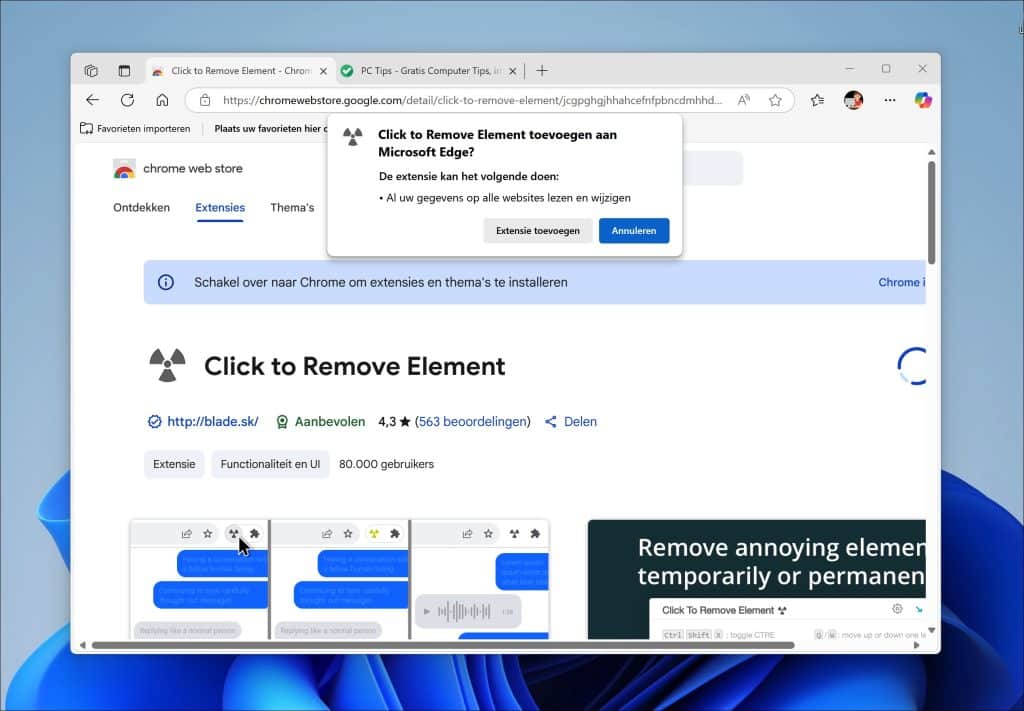Minimize the Edge window
Viewport: 1024px width, 711px height.
(x=849, y=69)
